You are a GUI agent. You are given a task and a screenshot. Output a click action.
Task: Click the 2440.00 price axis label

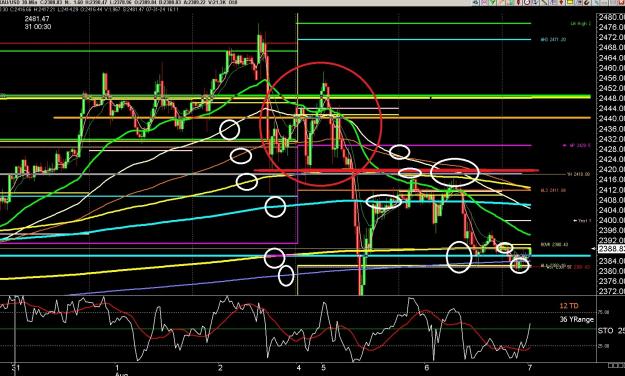pyautogui.click(x=611, y=118)
